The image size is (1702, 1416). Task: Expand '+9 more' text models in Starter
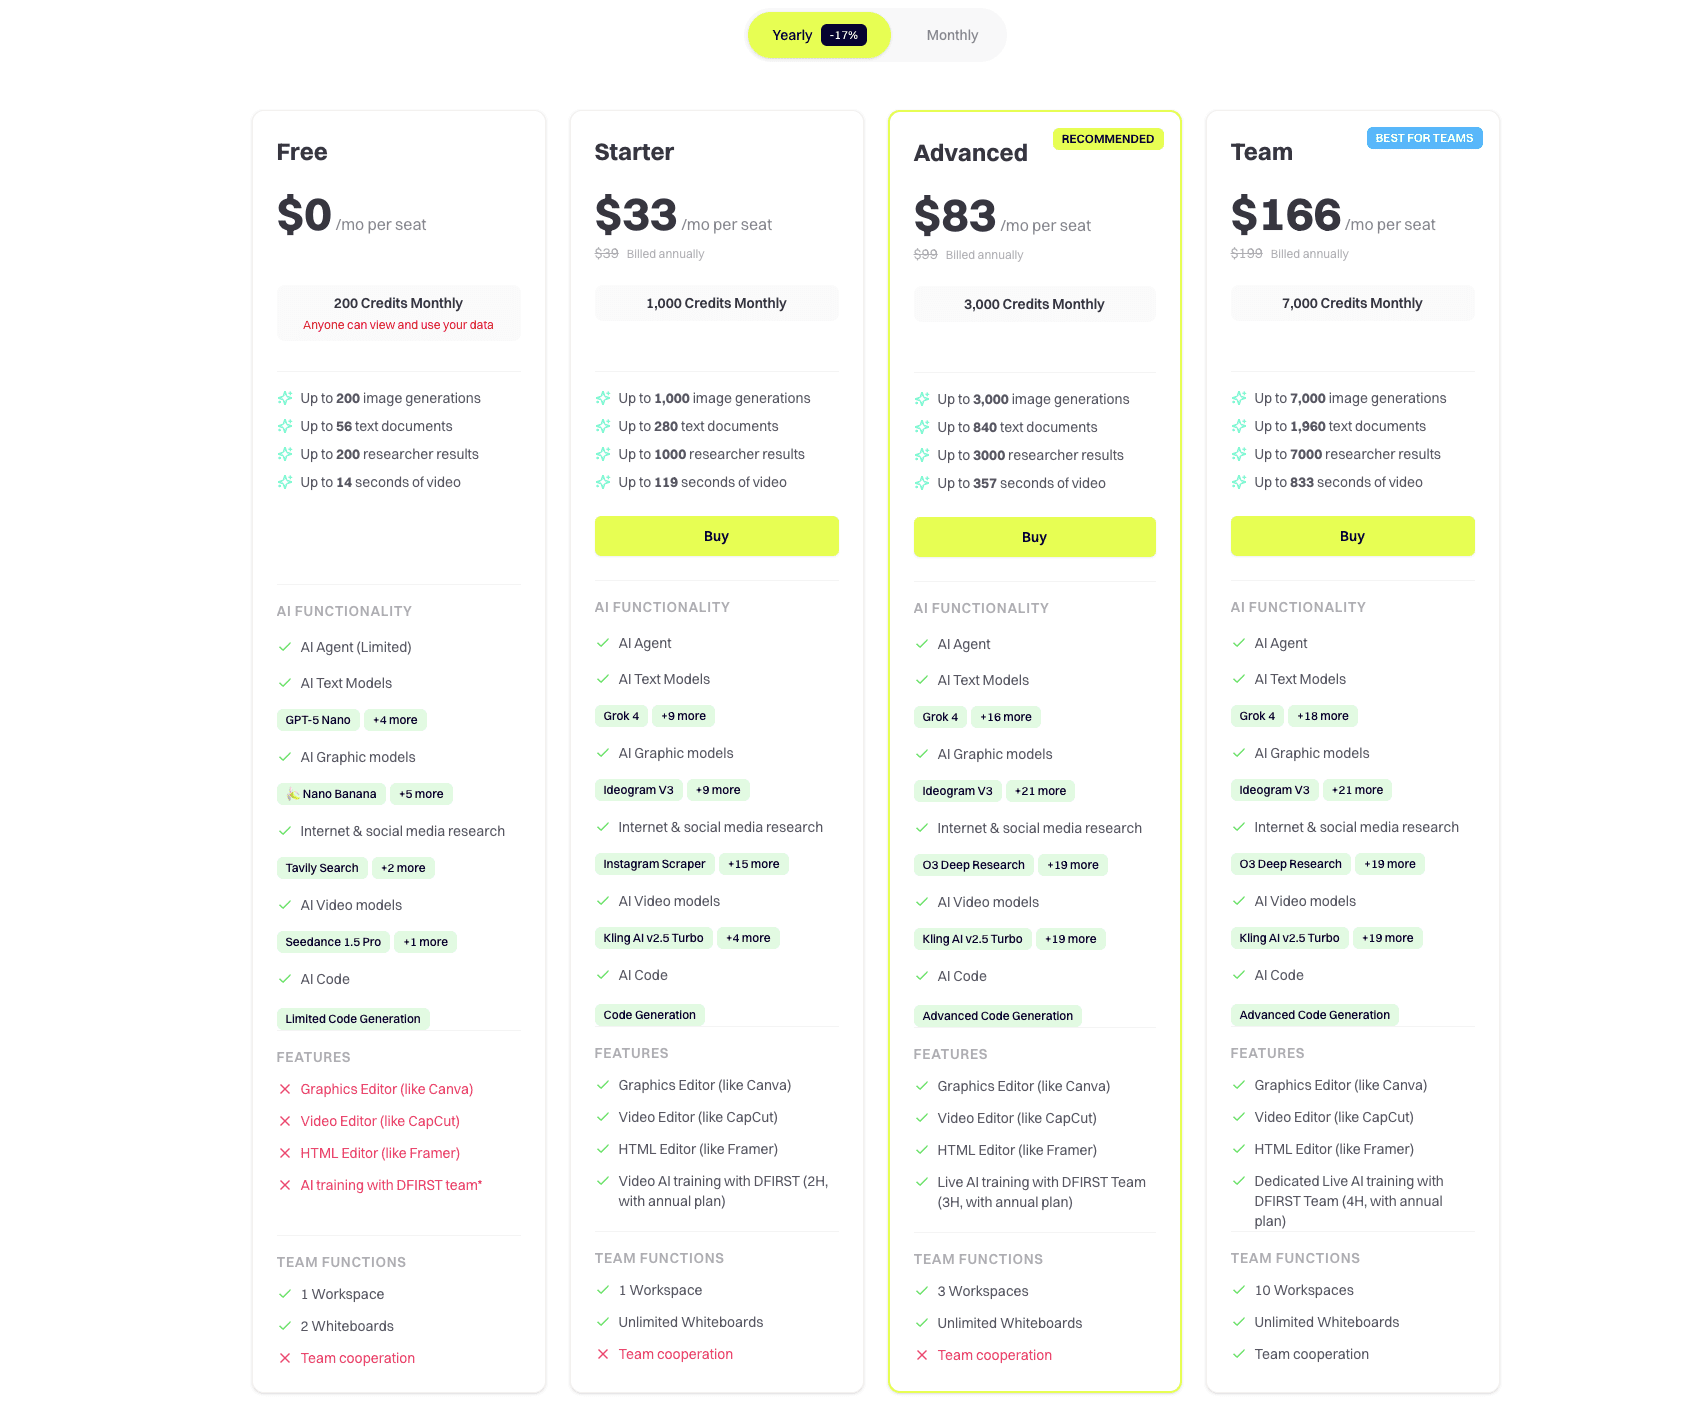(683, 716)
